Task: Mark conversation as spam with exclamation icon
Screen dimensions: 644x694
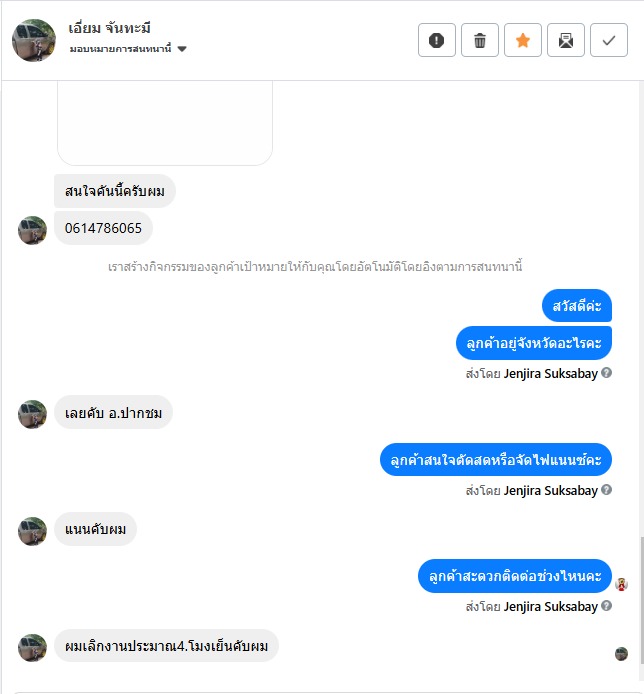Action: [x=436, y=40]
